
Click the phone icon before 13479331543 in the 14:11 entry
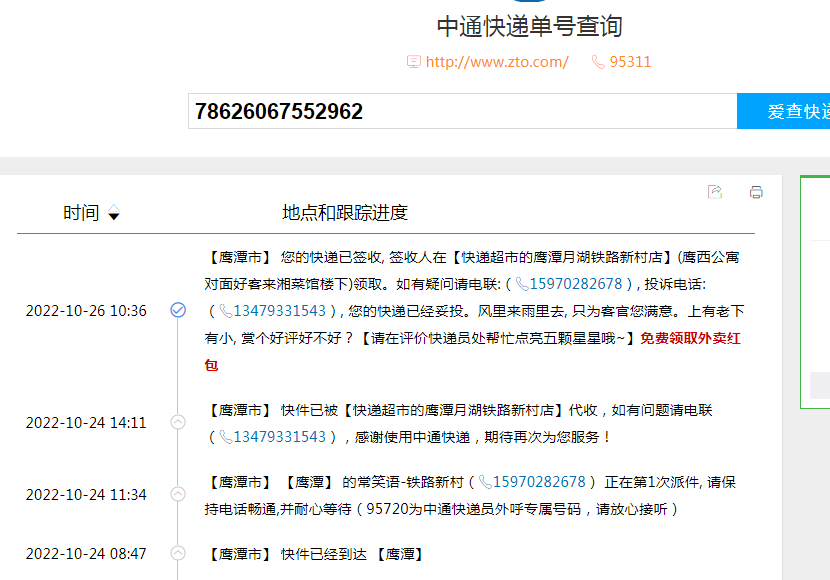tap(225, 437)
